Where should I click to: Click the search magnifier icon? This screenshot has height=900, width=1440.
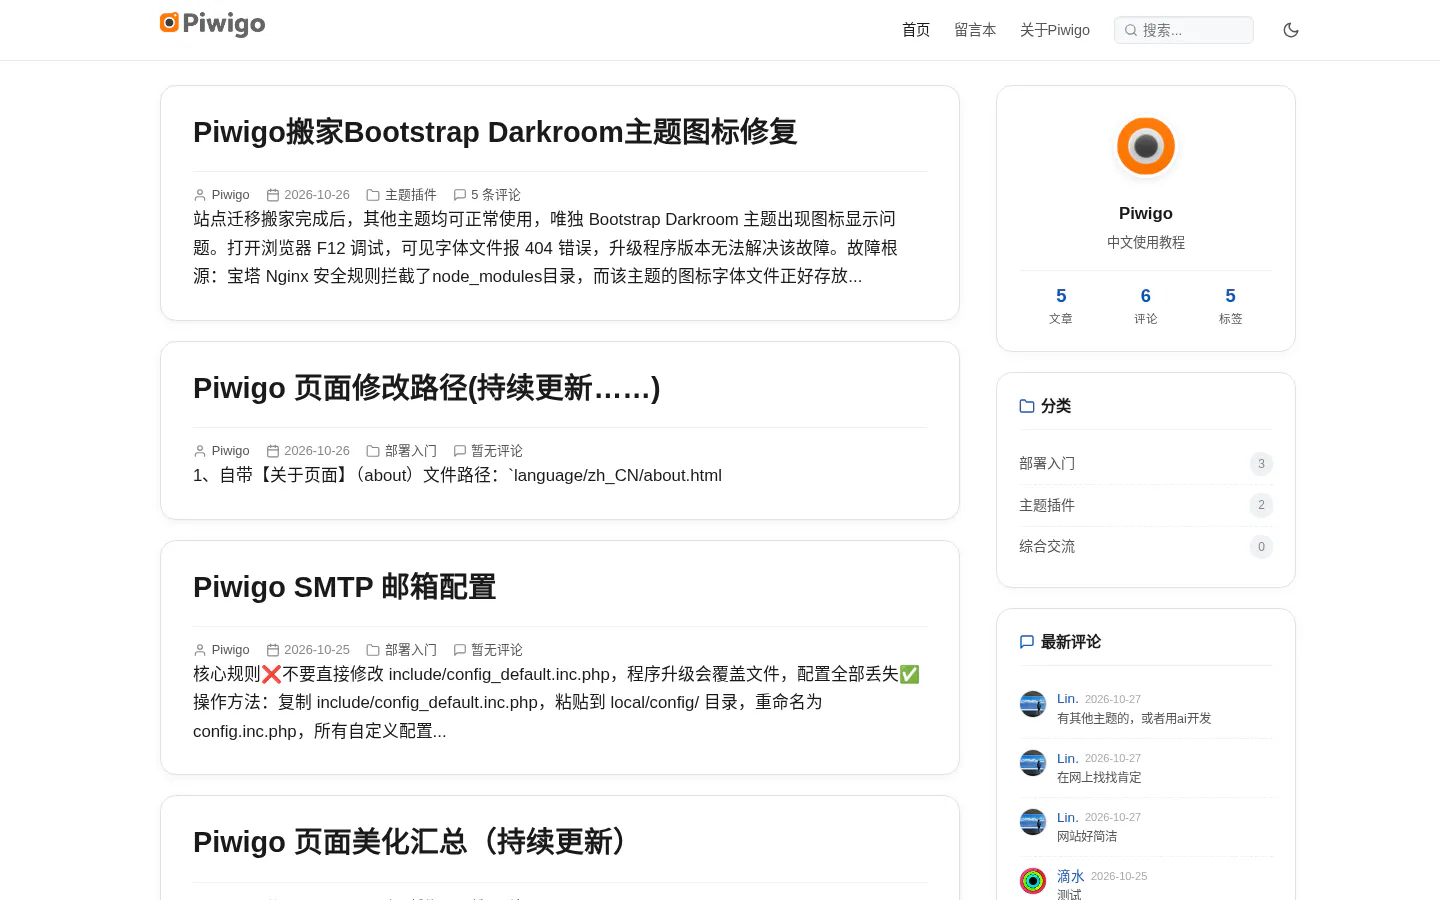(x=1131, y=30)
